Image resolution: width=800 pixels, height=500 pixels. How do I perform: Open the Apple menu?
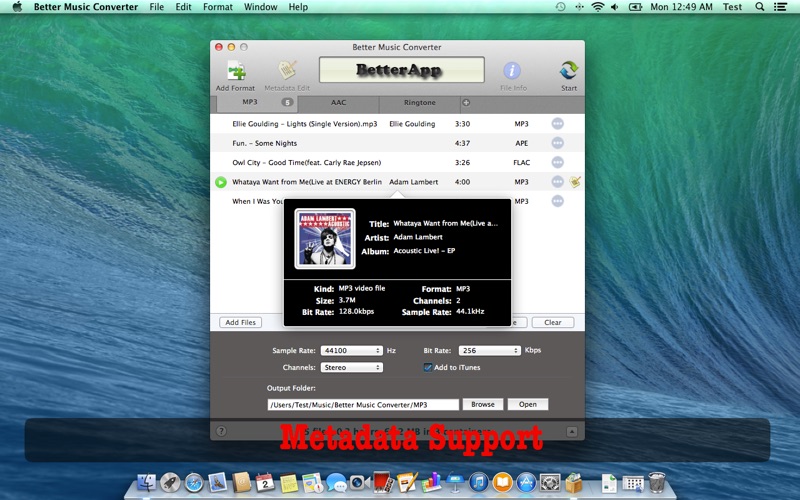click(x=17, y=7)
